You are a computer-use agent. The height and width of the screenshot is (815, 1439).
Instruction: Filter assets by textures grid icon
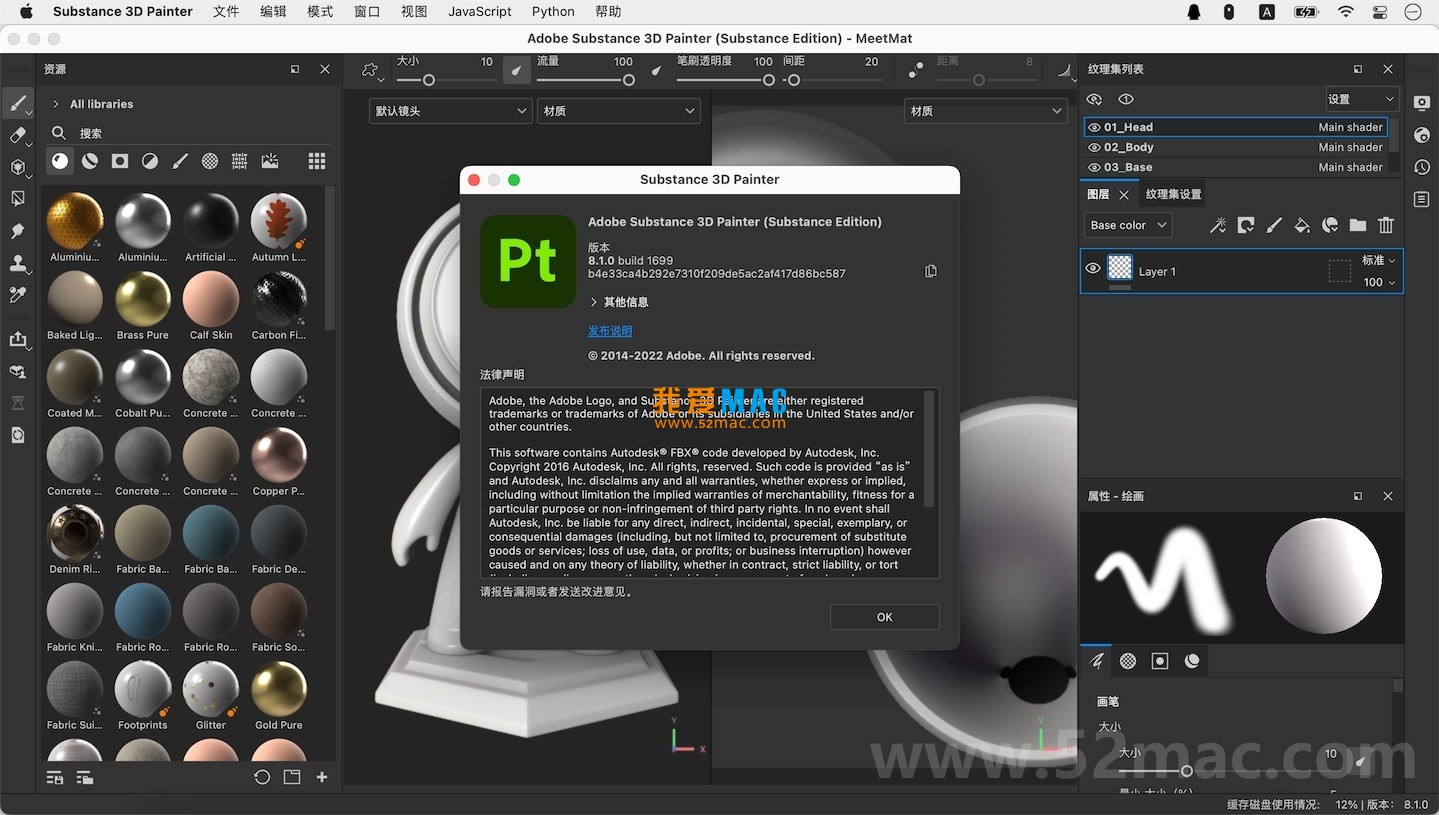click(x=240, y=161)
